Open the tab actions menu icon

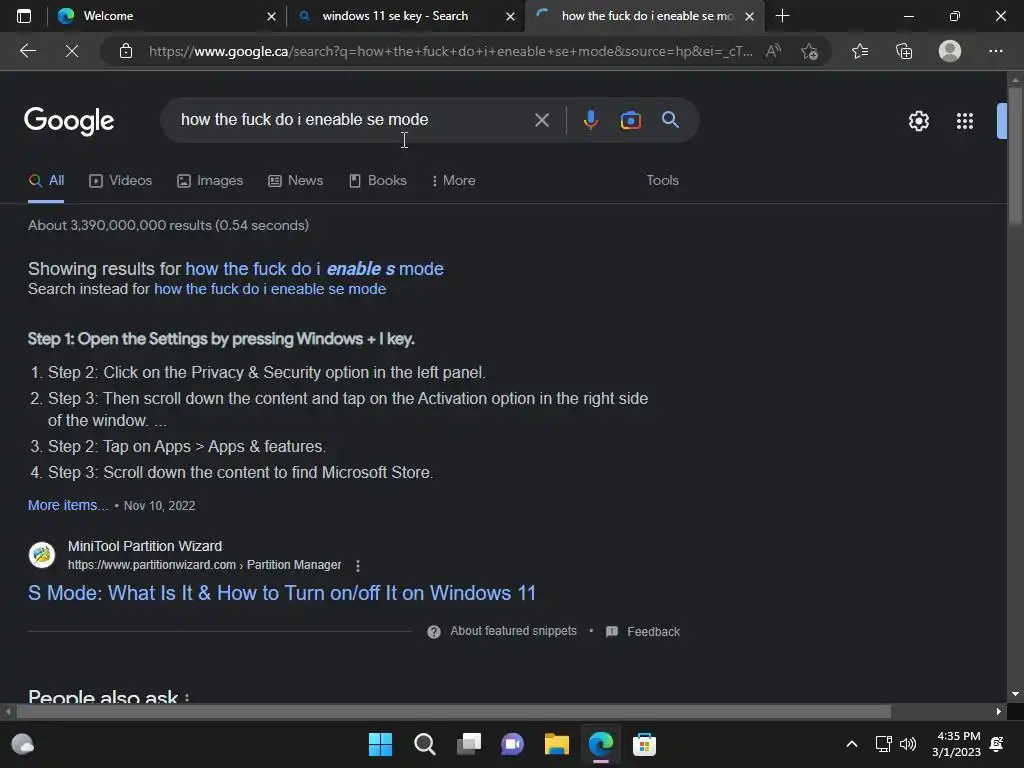(24, 16)
